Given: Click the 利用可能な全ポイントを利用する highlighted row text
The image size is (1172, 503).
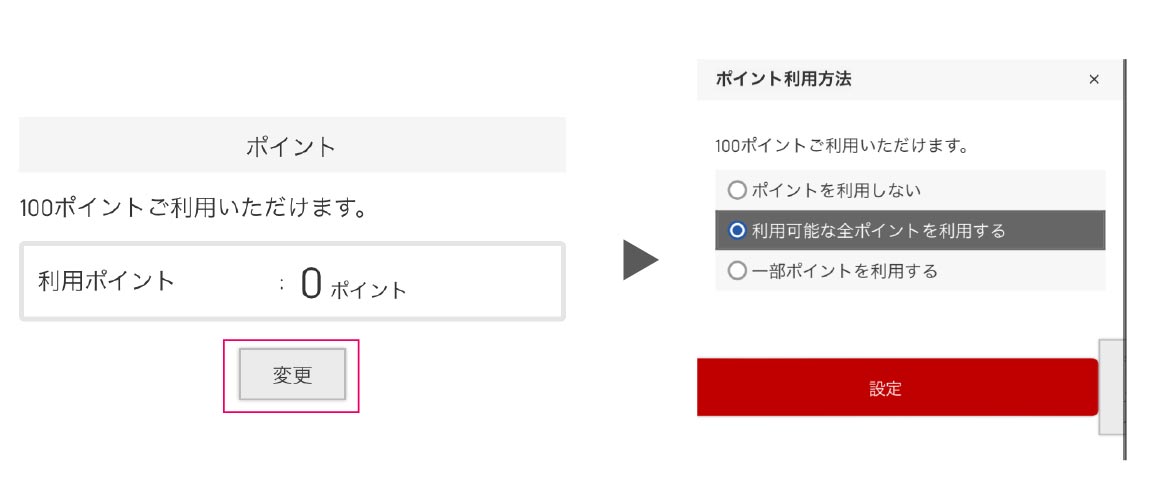Looking at the screenshot, I should point(878,230).
